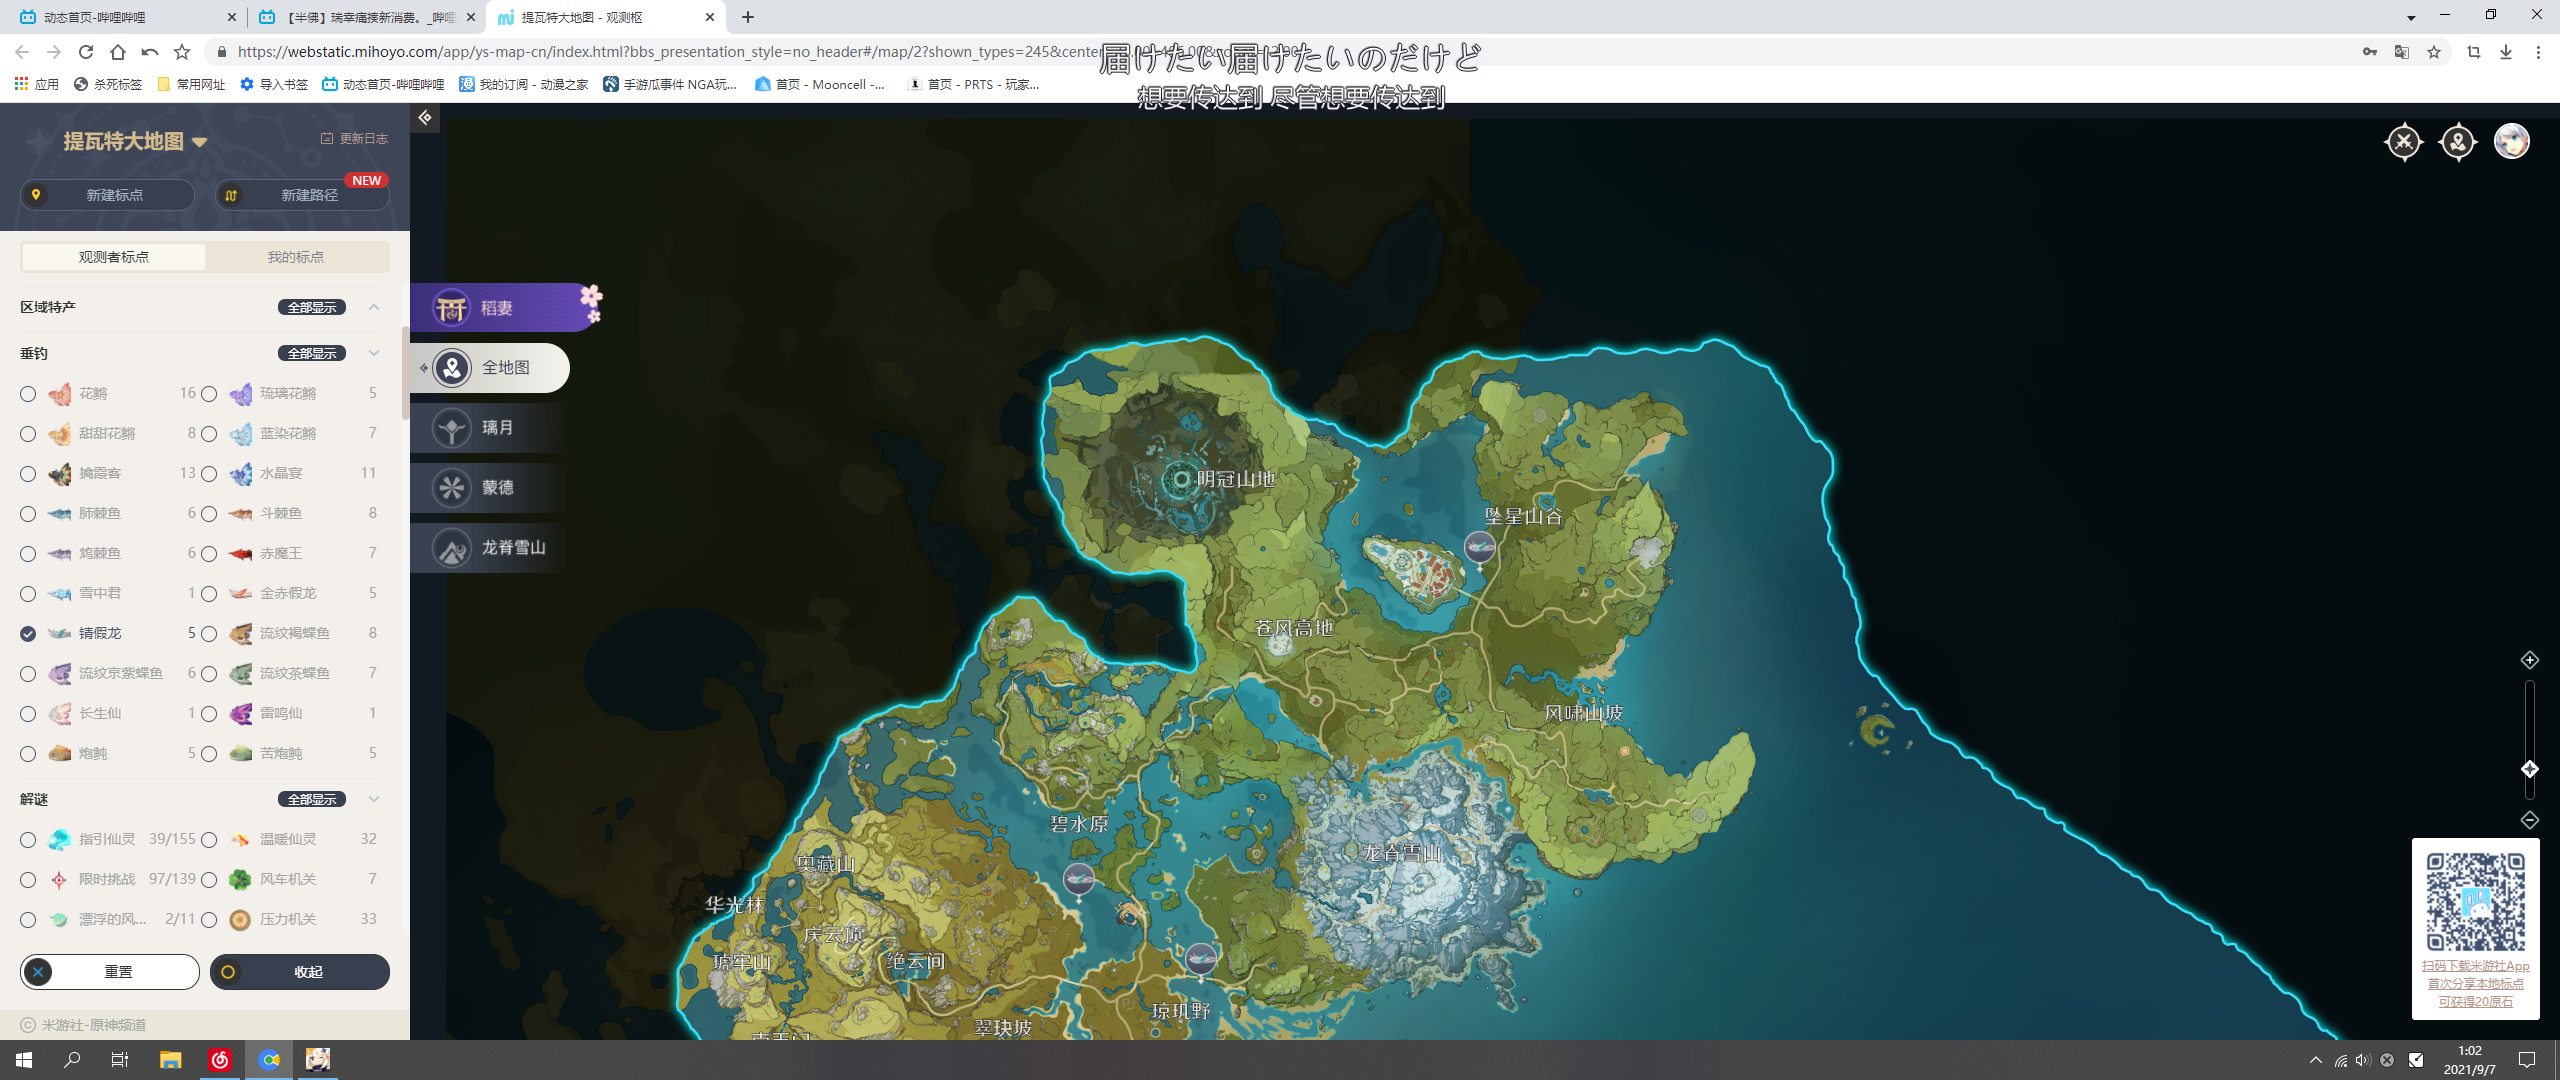
Task: Select the 璃月 region
Action: point(490,428)
